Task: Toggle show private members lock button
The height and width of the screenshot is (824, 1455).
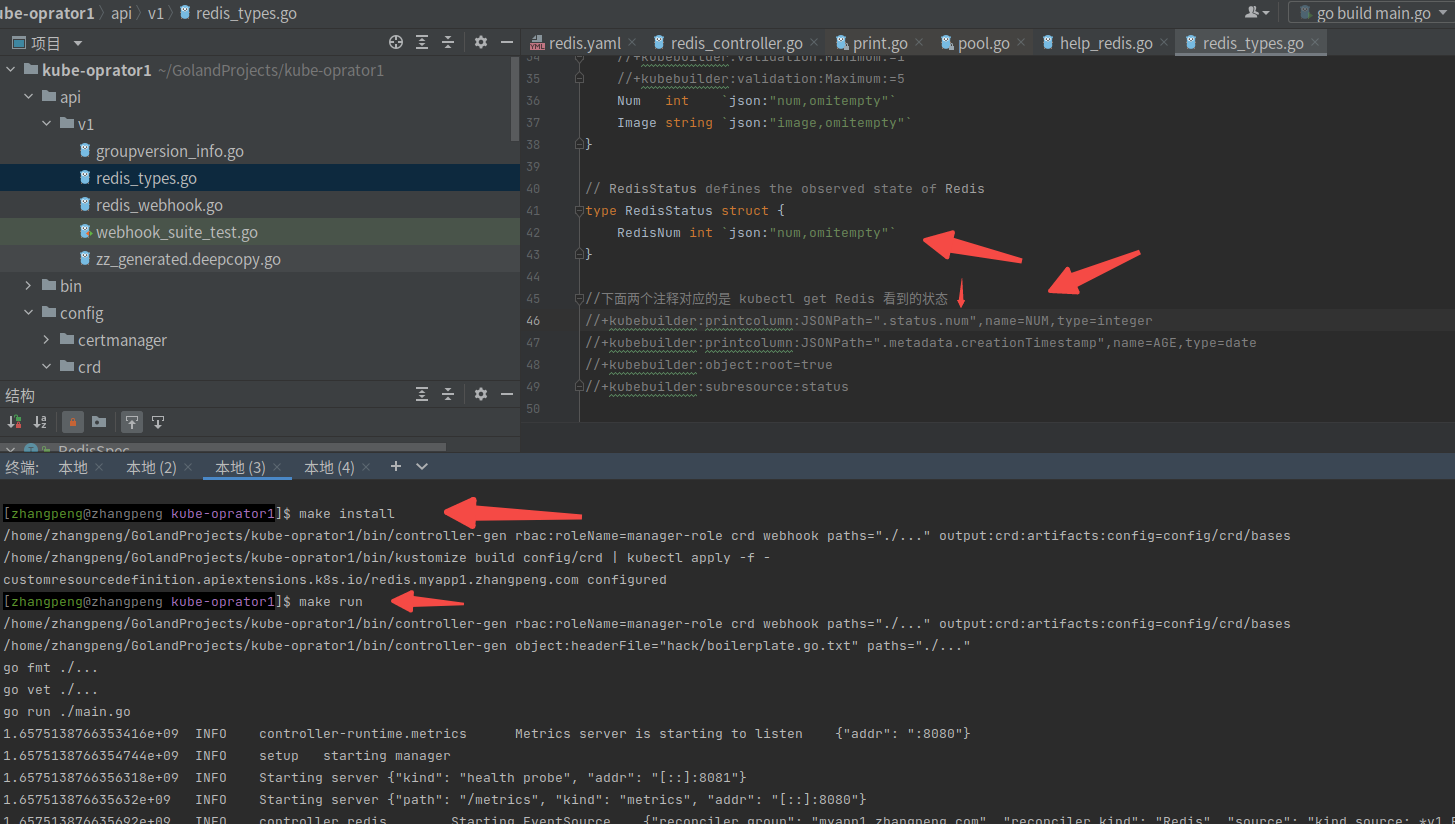Action: [73, 422]
